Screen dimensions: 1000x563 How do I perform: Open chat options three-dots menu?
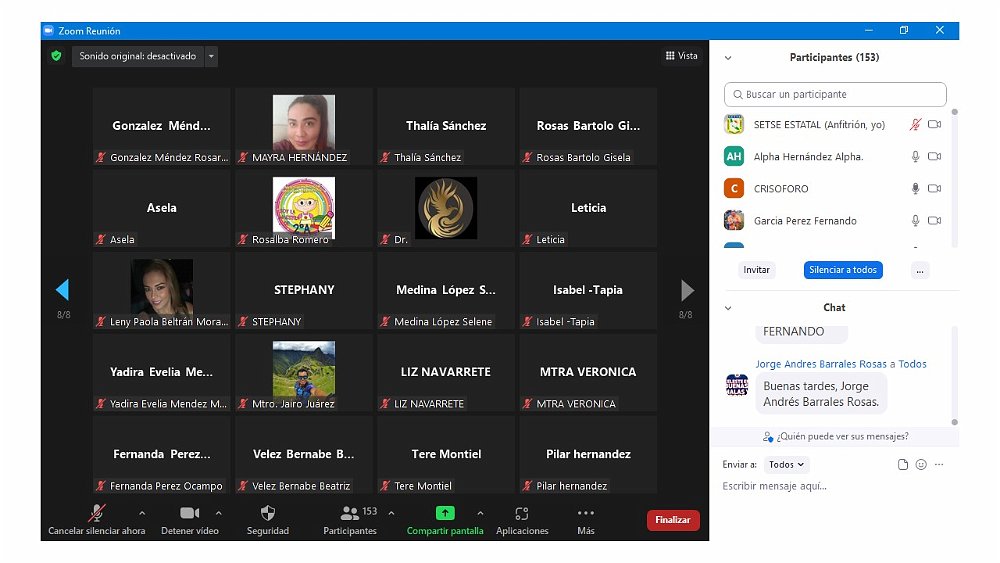(x=939, y=465)
